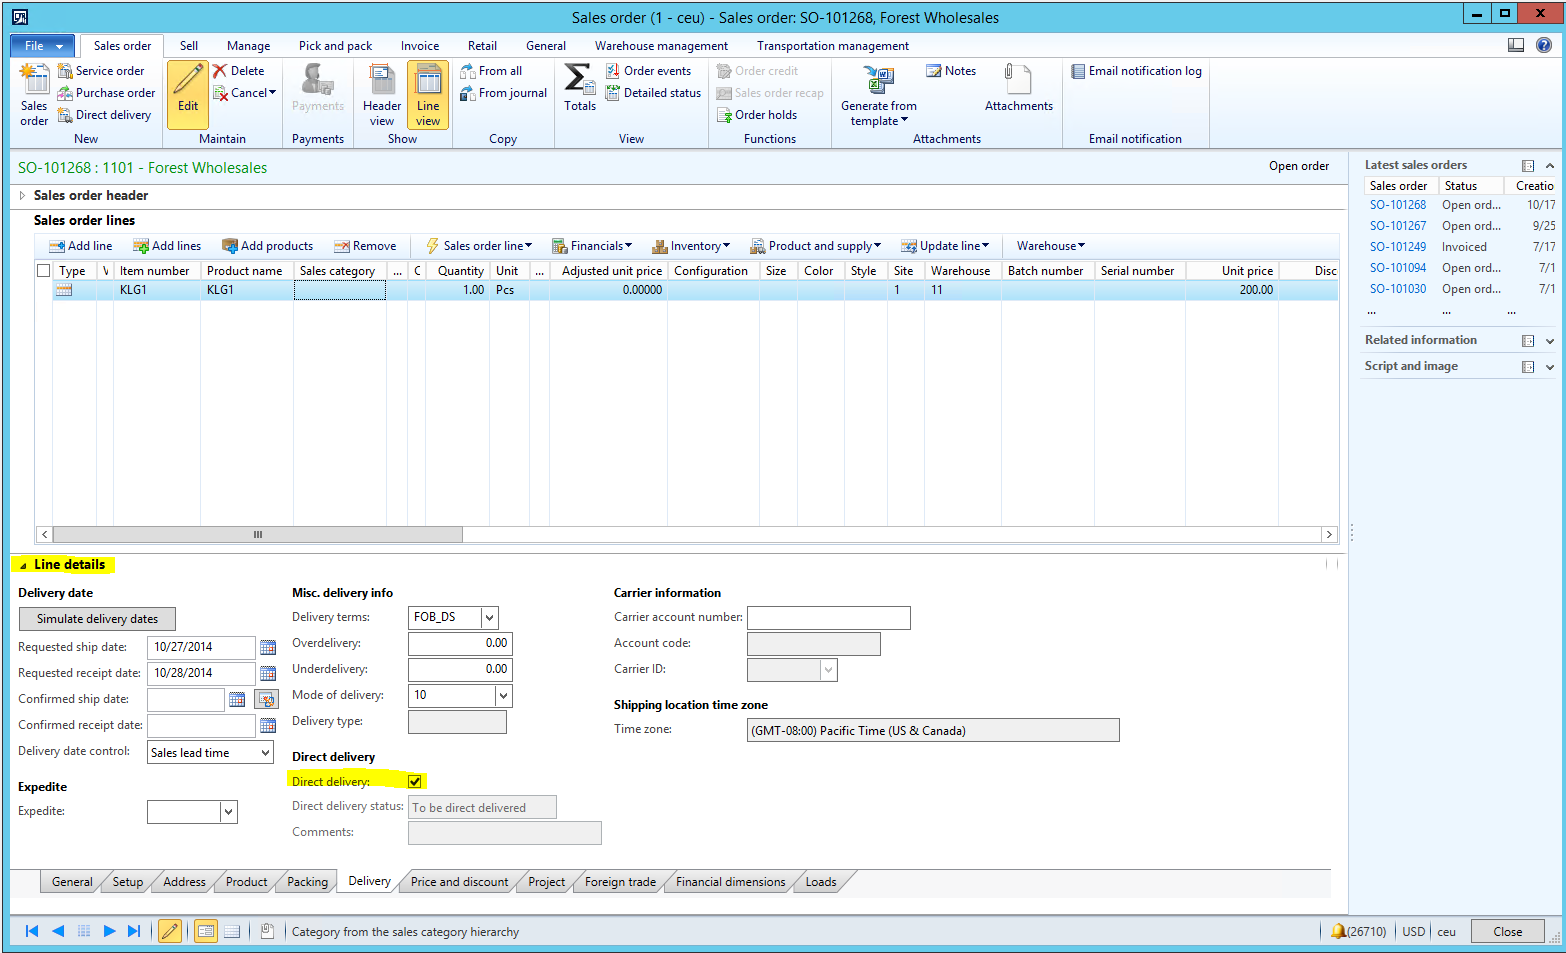Open the Delivery terms dropdown
Screen dimensions: 1566x953
[489, 617]
